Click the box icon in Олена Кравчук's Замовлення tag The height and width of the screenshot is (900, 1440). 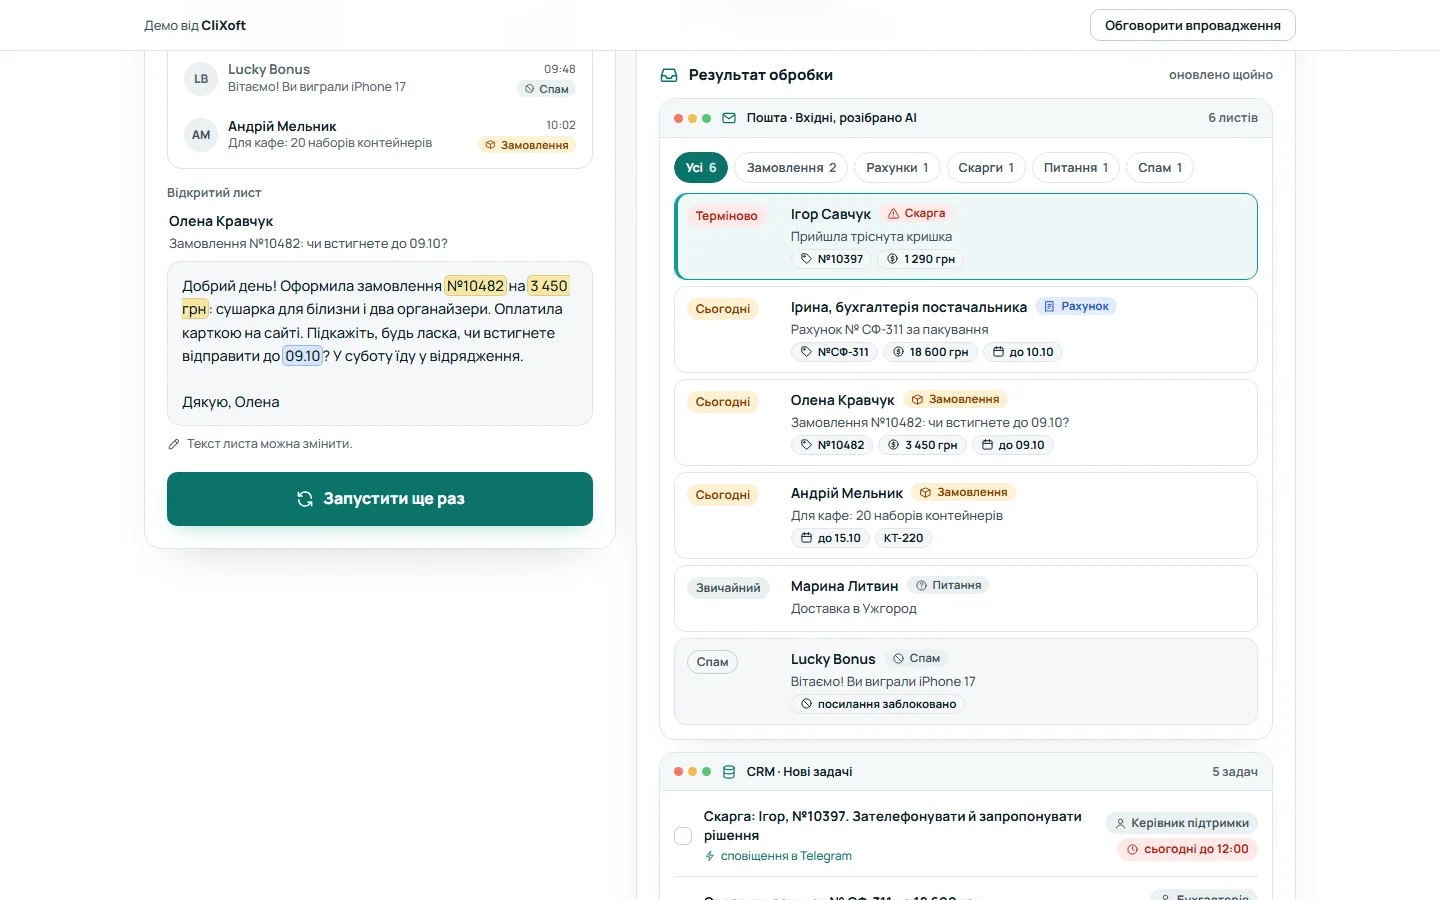917,399
